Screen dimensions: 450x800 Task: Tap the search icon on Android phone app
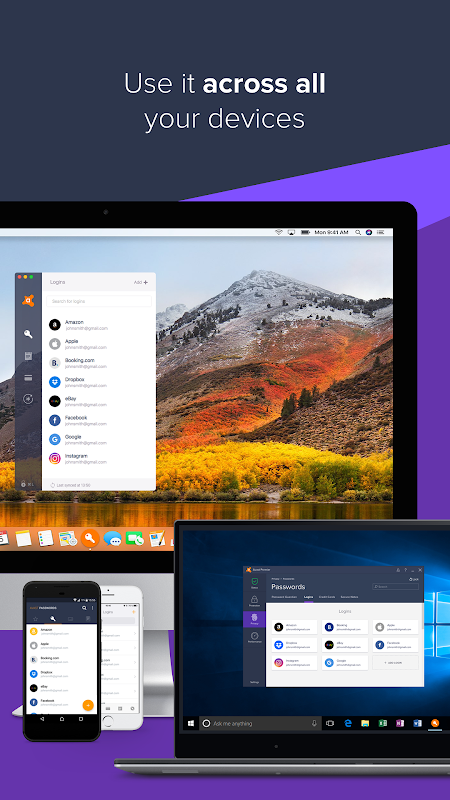[84, 608]
